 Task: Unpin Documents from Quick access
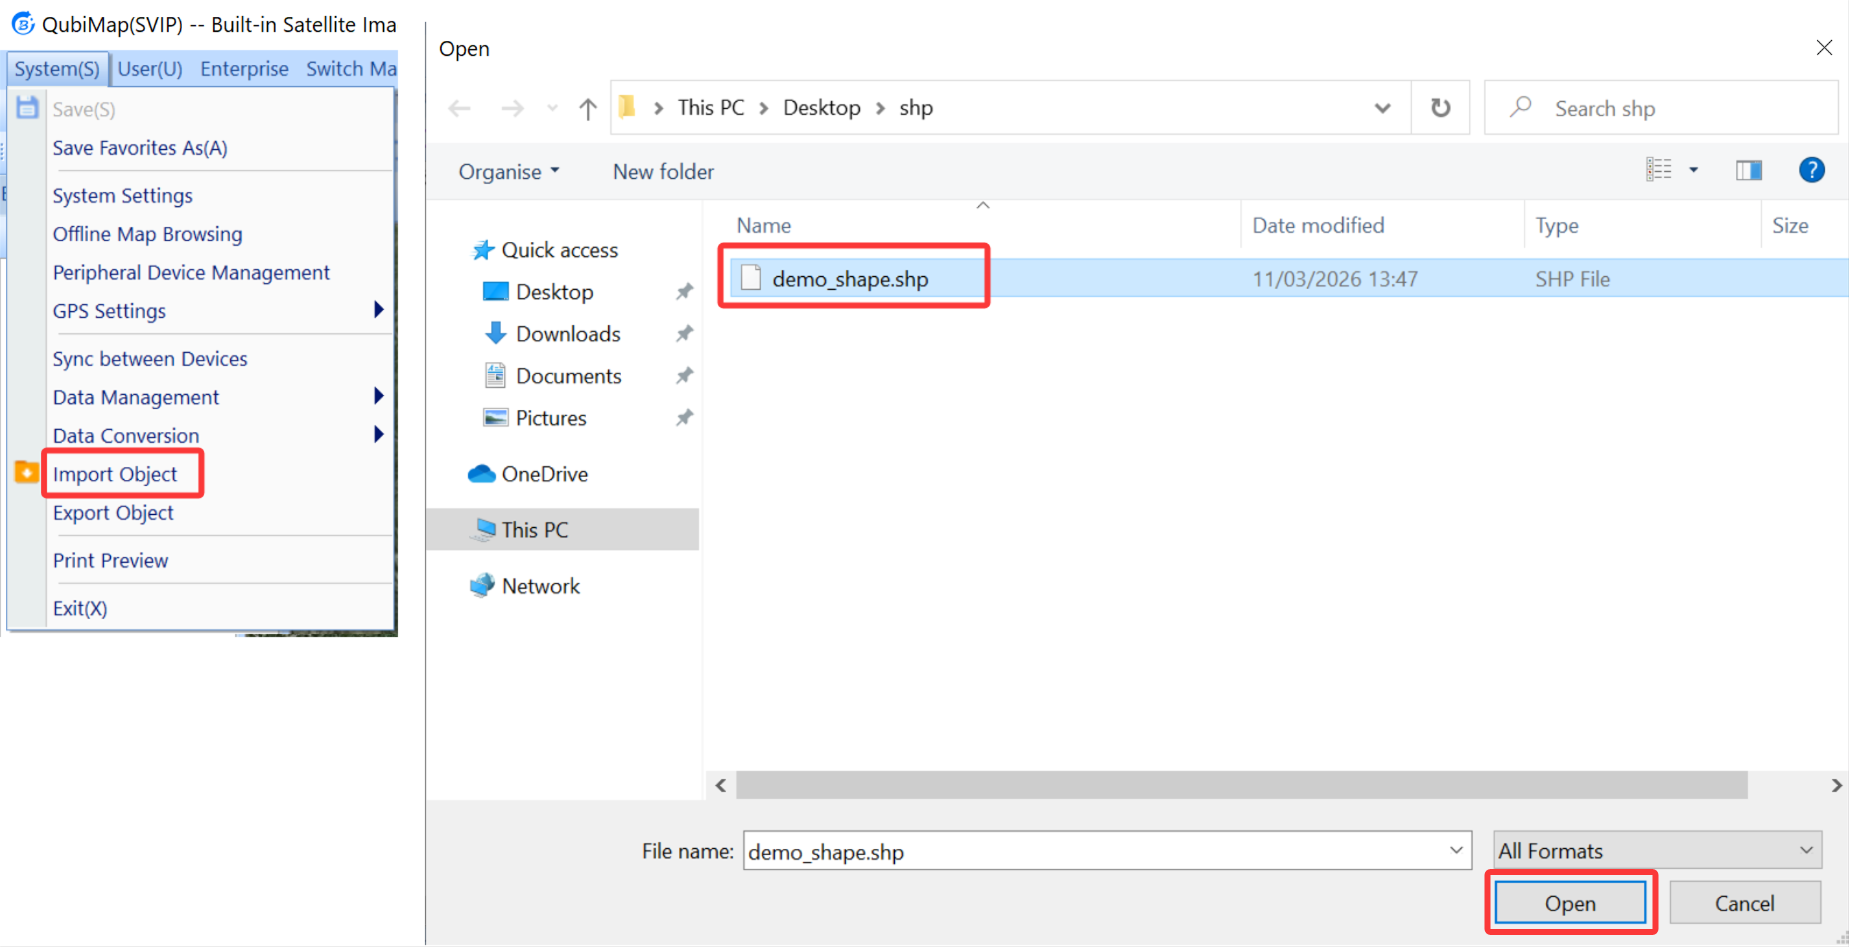click(684, 376)
